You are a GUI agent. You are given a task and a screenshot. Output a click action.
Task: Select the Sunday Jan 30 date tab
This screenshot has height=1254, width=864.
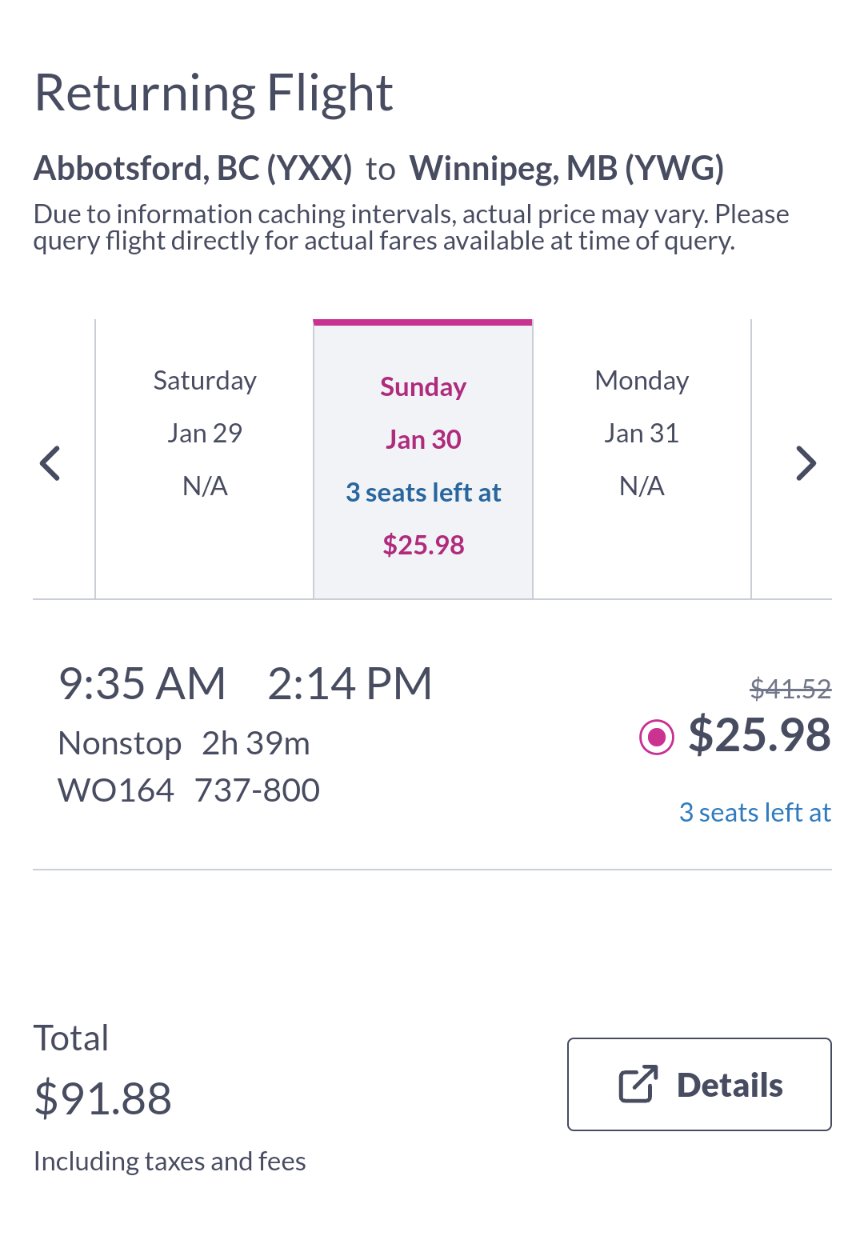point(423,459)
